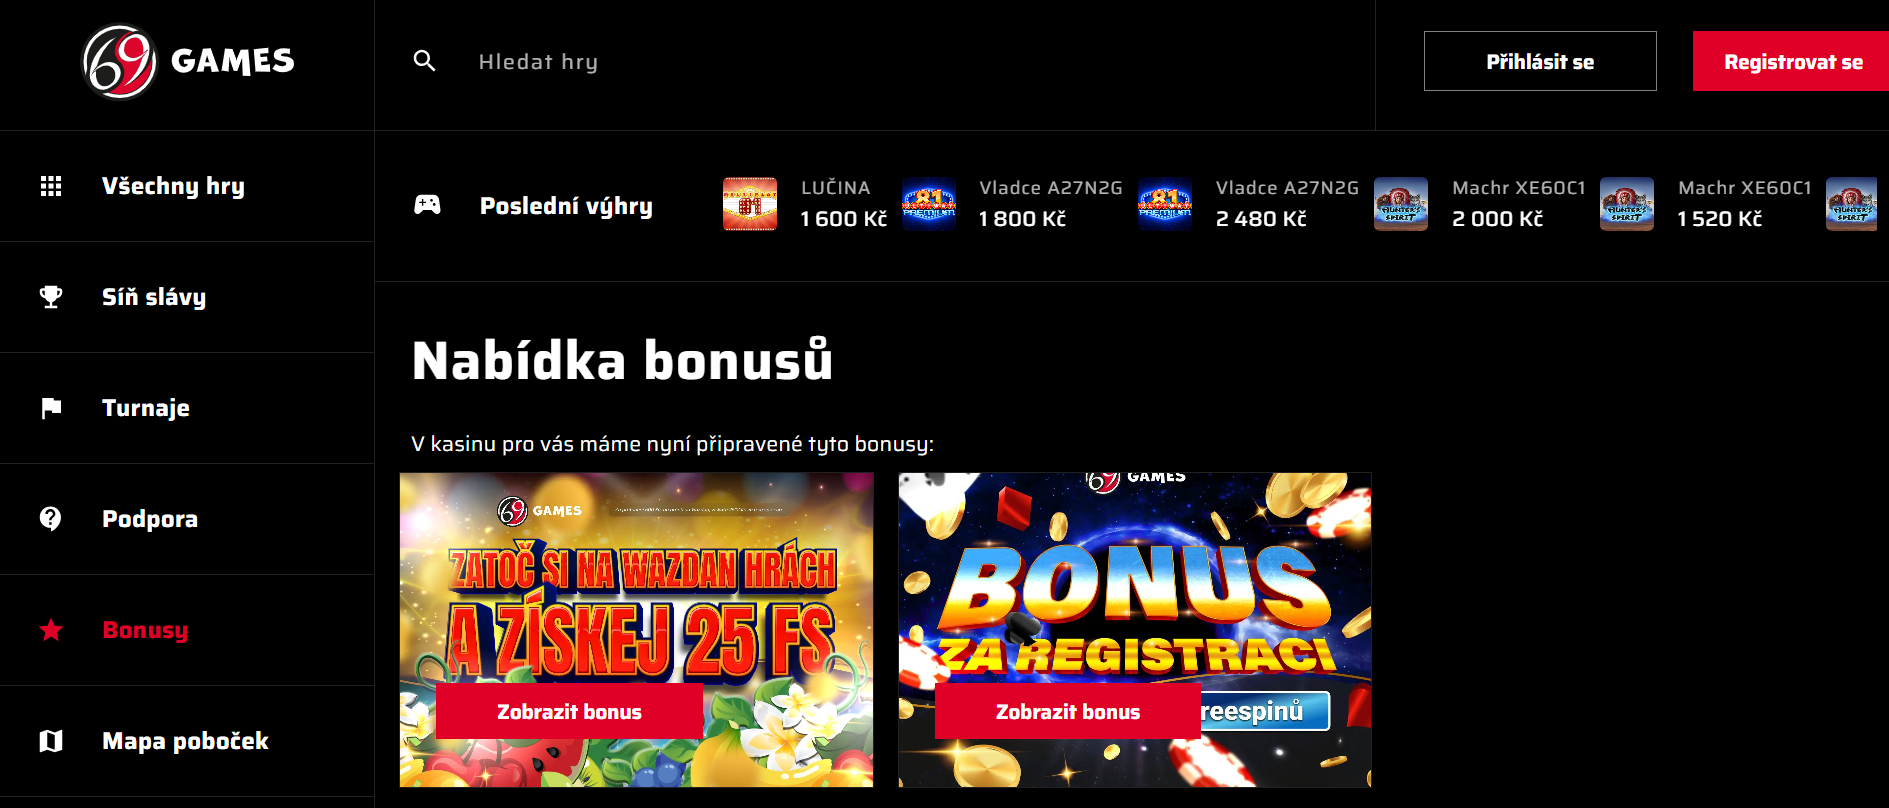
Task: Click the map icon for Mapa poboček
Action: pos(51,741)
